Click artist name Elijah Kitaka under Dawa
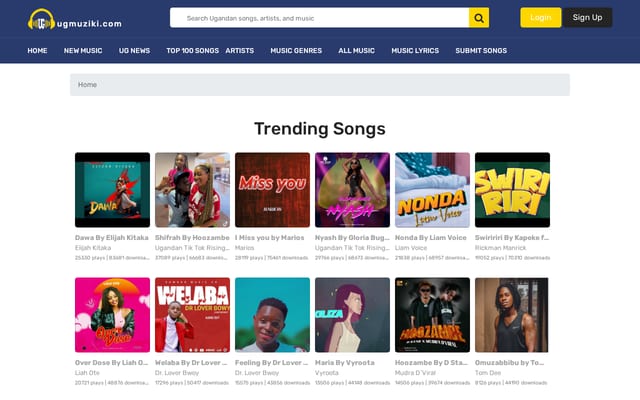640x400 pixels. coord(93,248)
